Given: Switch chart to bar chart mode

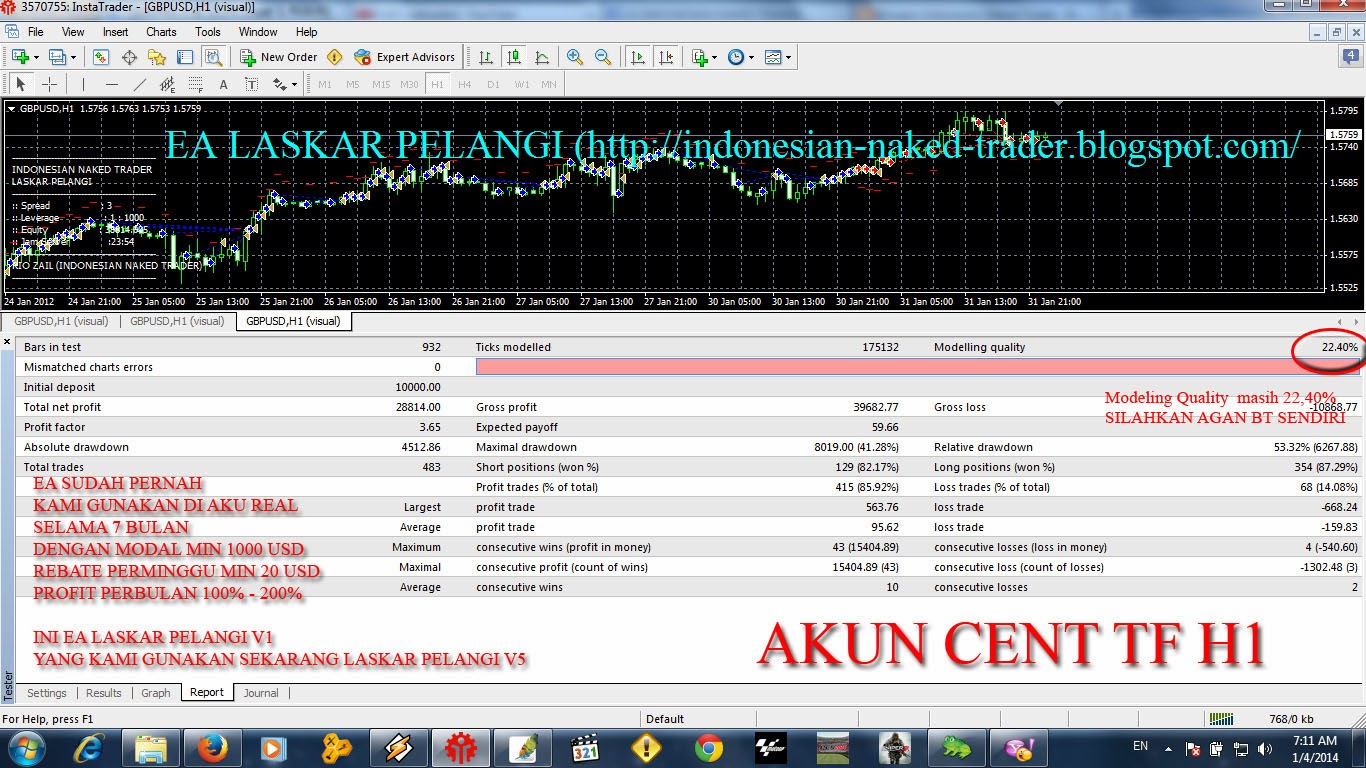Looking at the screenshot, I should tap(485, 57).
